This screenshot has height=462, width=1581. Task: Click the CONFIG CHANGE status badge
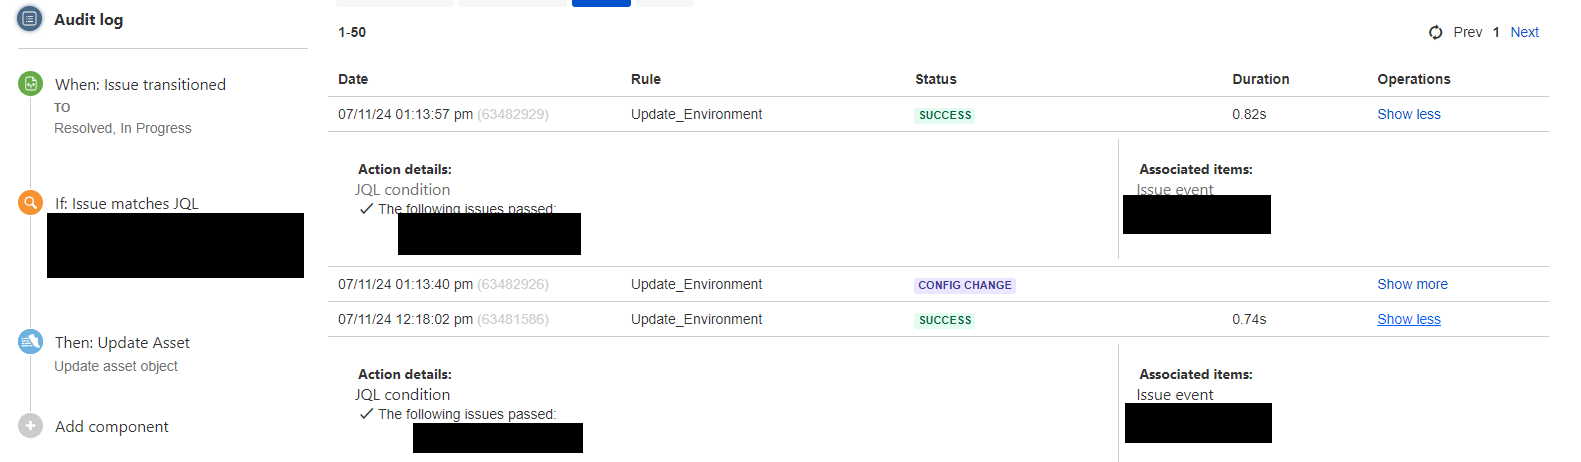965,285
